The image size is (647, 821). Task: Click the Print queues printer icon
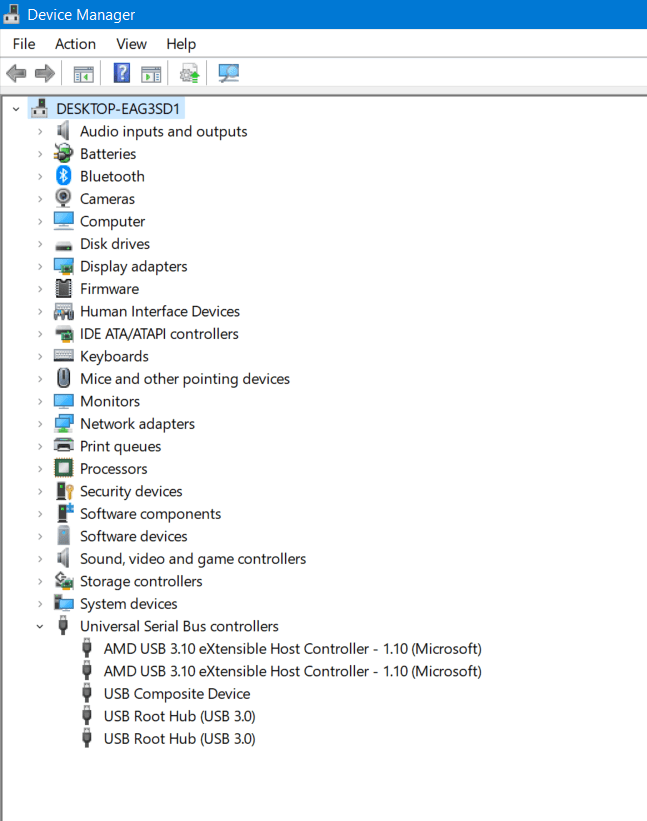tap(63, 446)
